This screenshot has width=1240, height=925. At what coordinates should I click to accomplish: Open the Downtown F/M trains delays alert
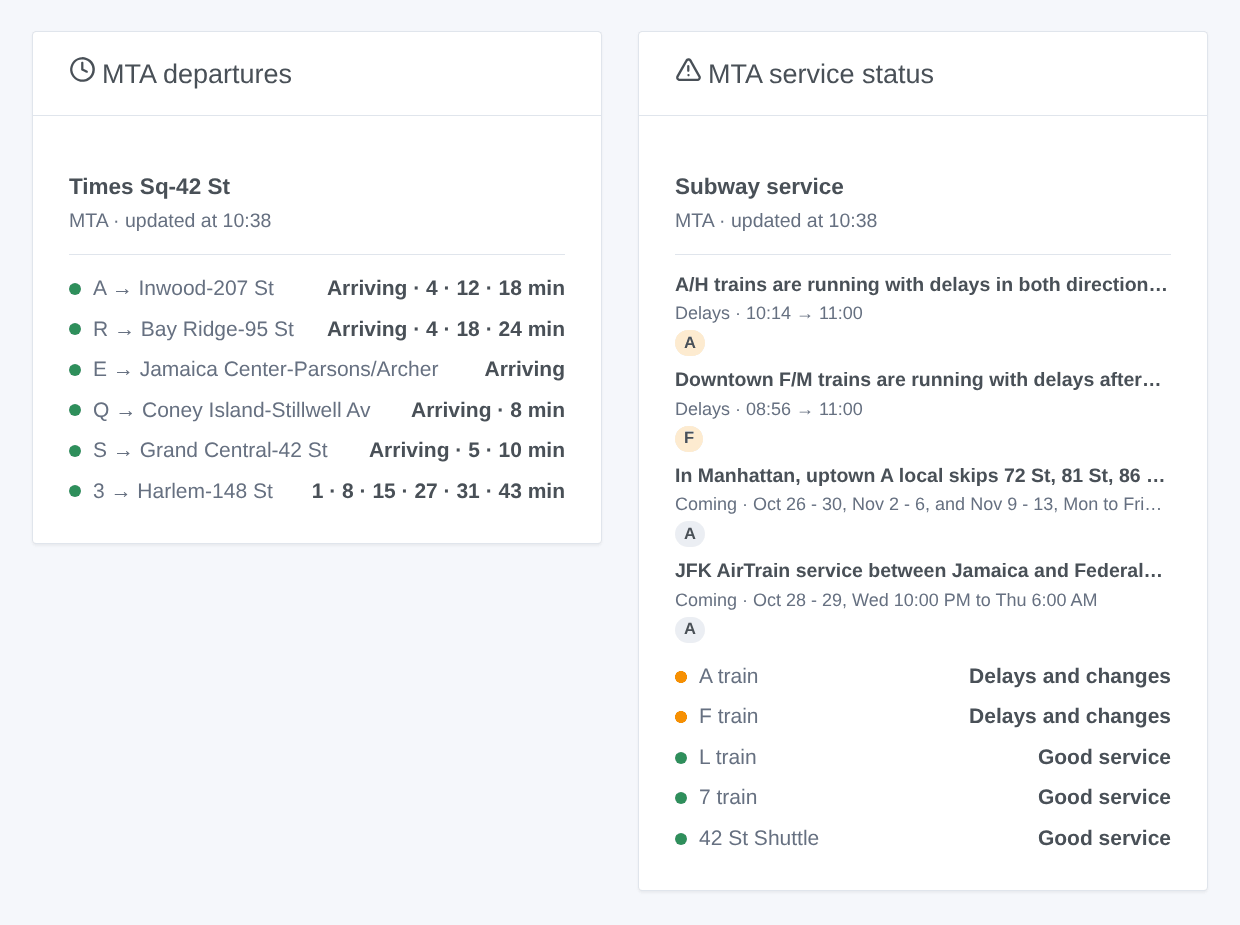[x=918, y=380]
